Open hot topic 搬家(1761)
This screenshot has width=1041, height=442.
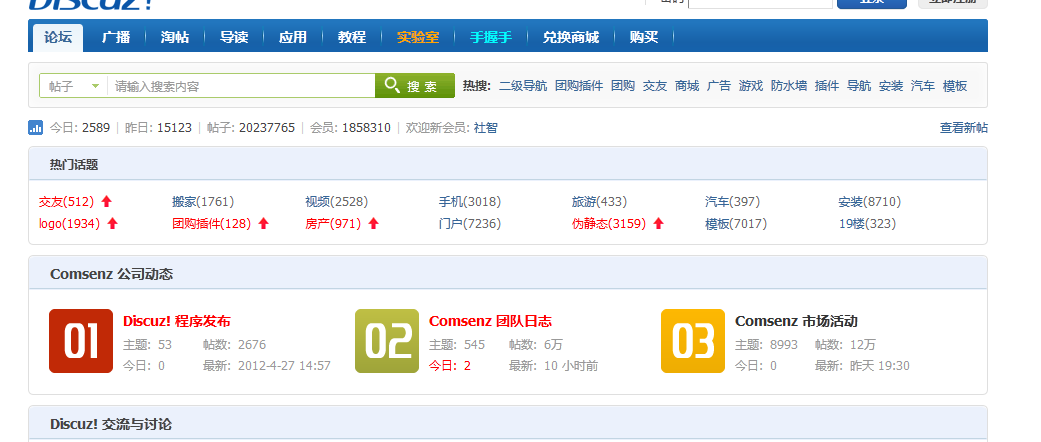tap(203, 202)
